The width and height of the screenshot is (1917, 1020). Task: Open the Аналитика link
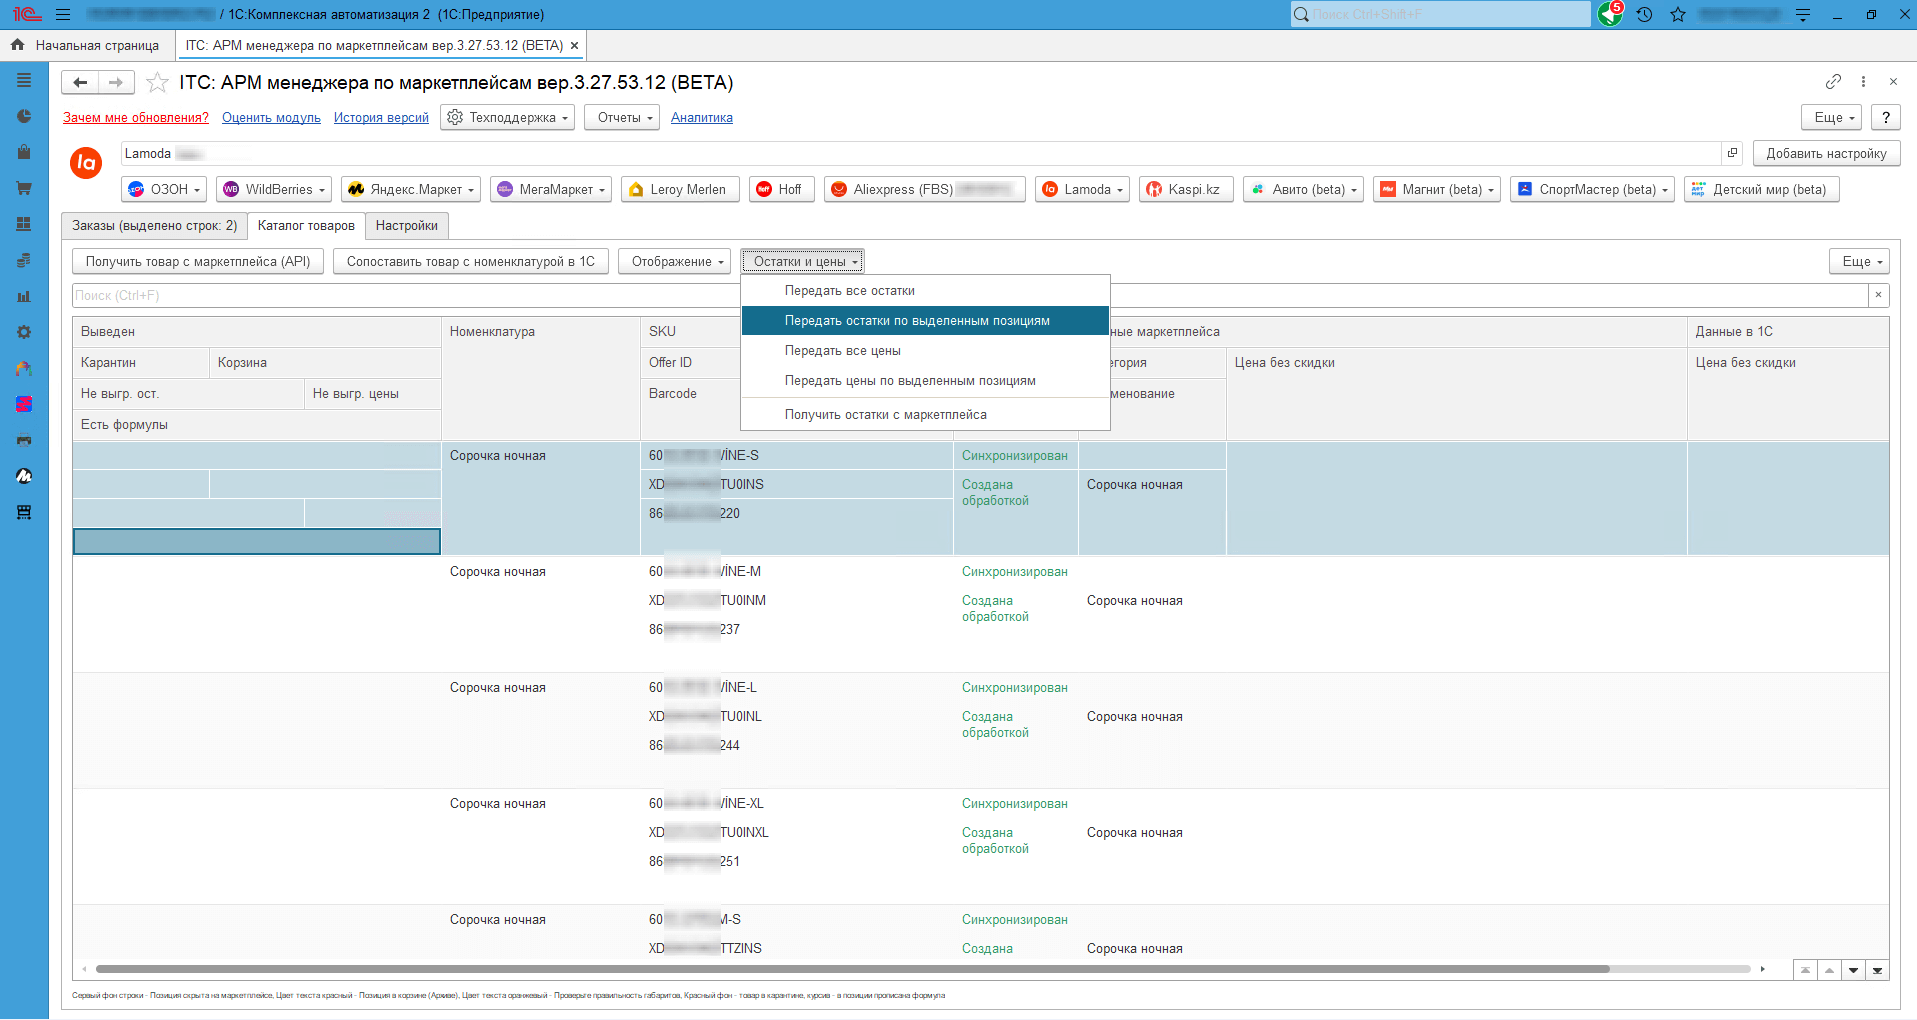click(x=701, y=118)
